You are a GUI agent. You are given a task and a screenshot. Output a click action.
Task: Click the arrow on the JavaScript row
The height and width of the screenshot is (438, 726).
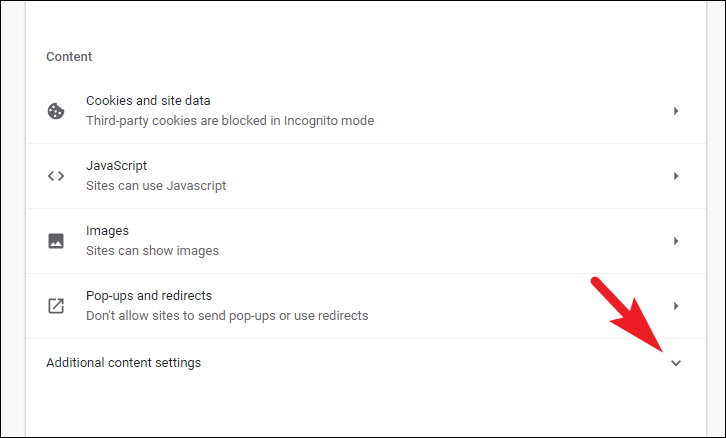[676, 176]
